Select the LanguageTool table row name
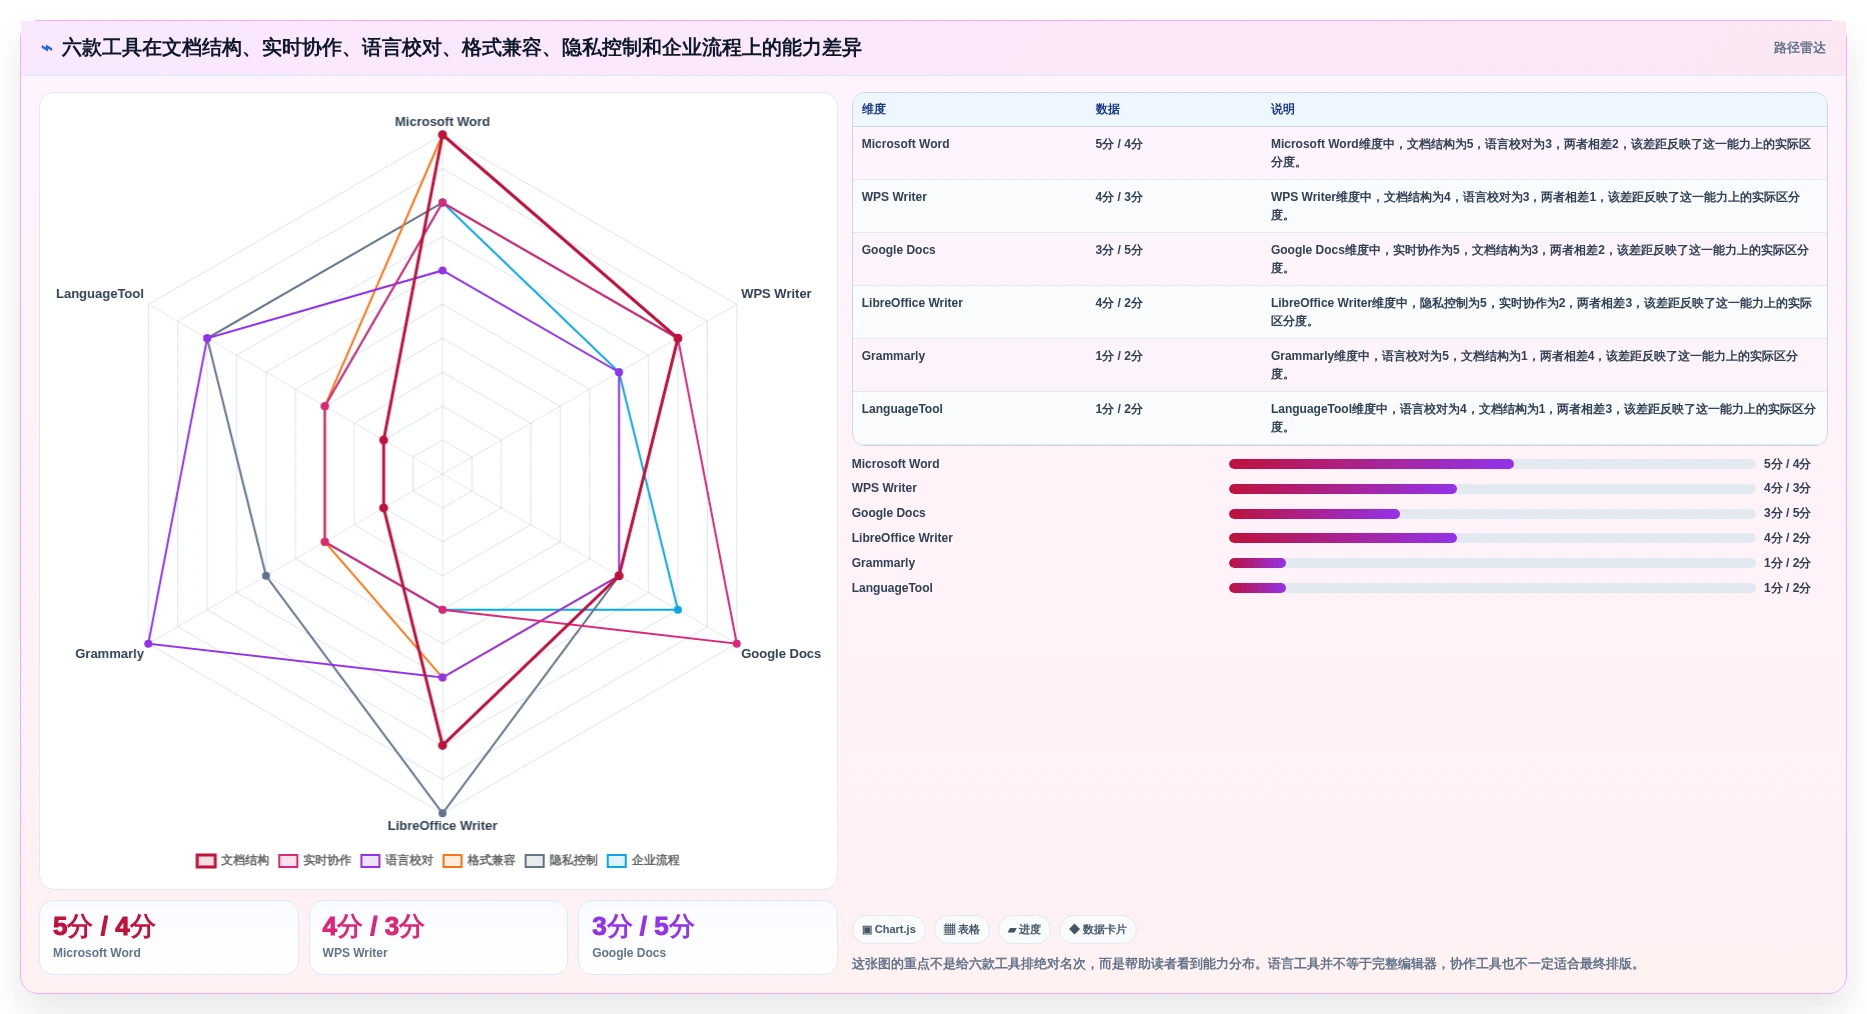 click(x=902, y=409)
